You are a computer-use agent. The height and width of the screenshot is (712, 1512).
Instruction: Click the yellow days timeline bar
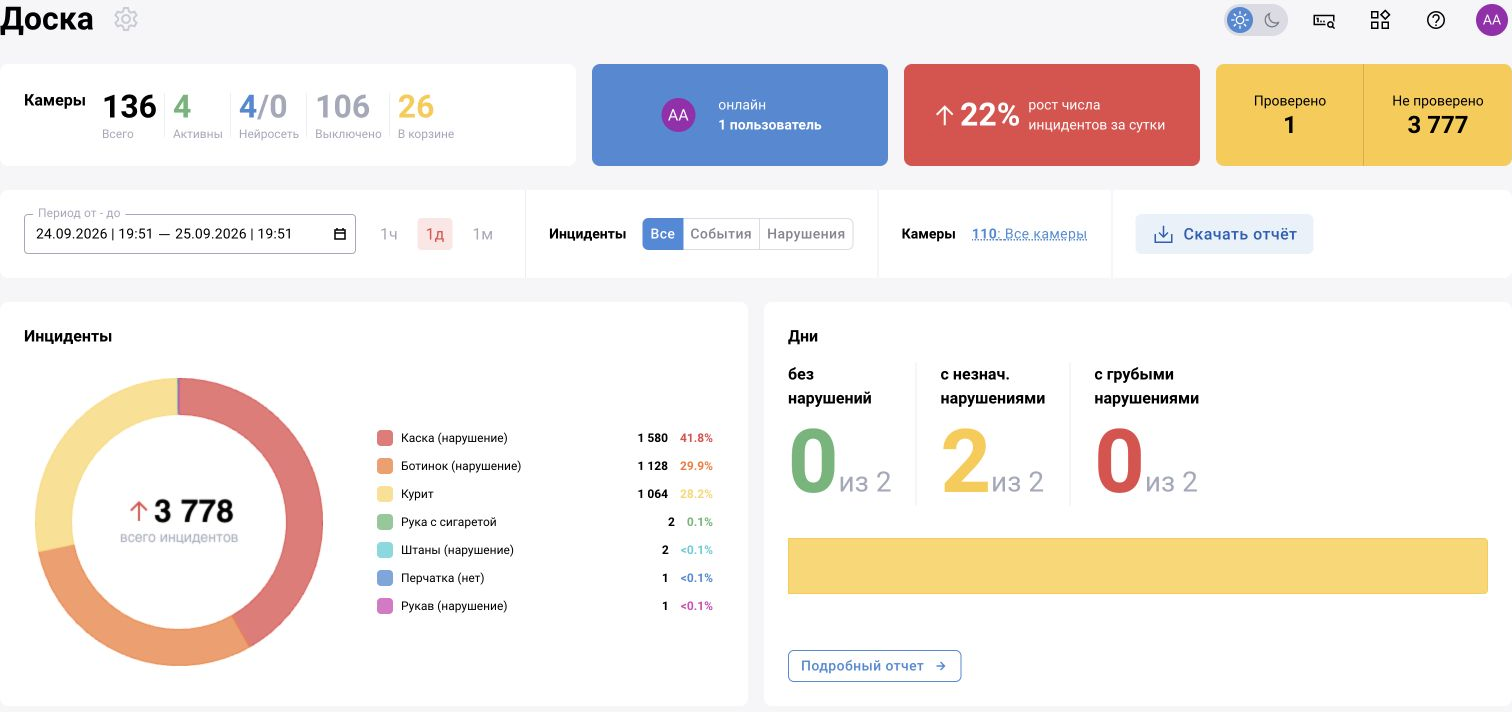click(x=1137, y=566)
